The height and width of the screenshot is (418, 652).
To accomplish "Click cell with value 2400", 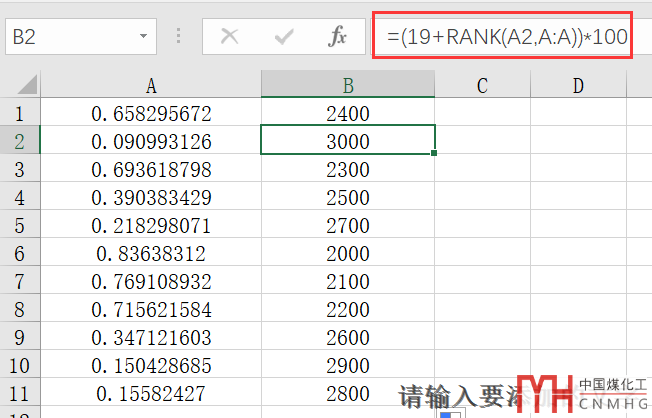I will coord(348,112).
